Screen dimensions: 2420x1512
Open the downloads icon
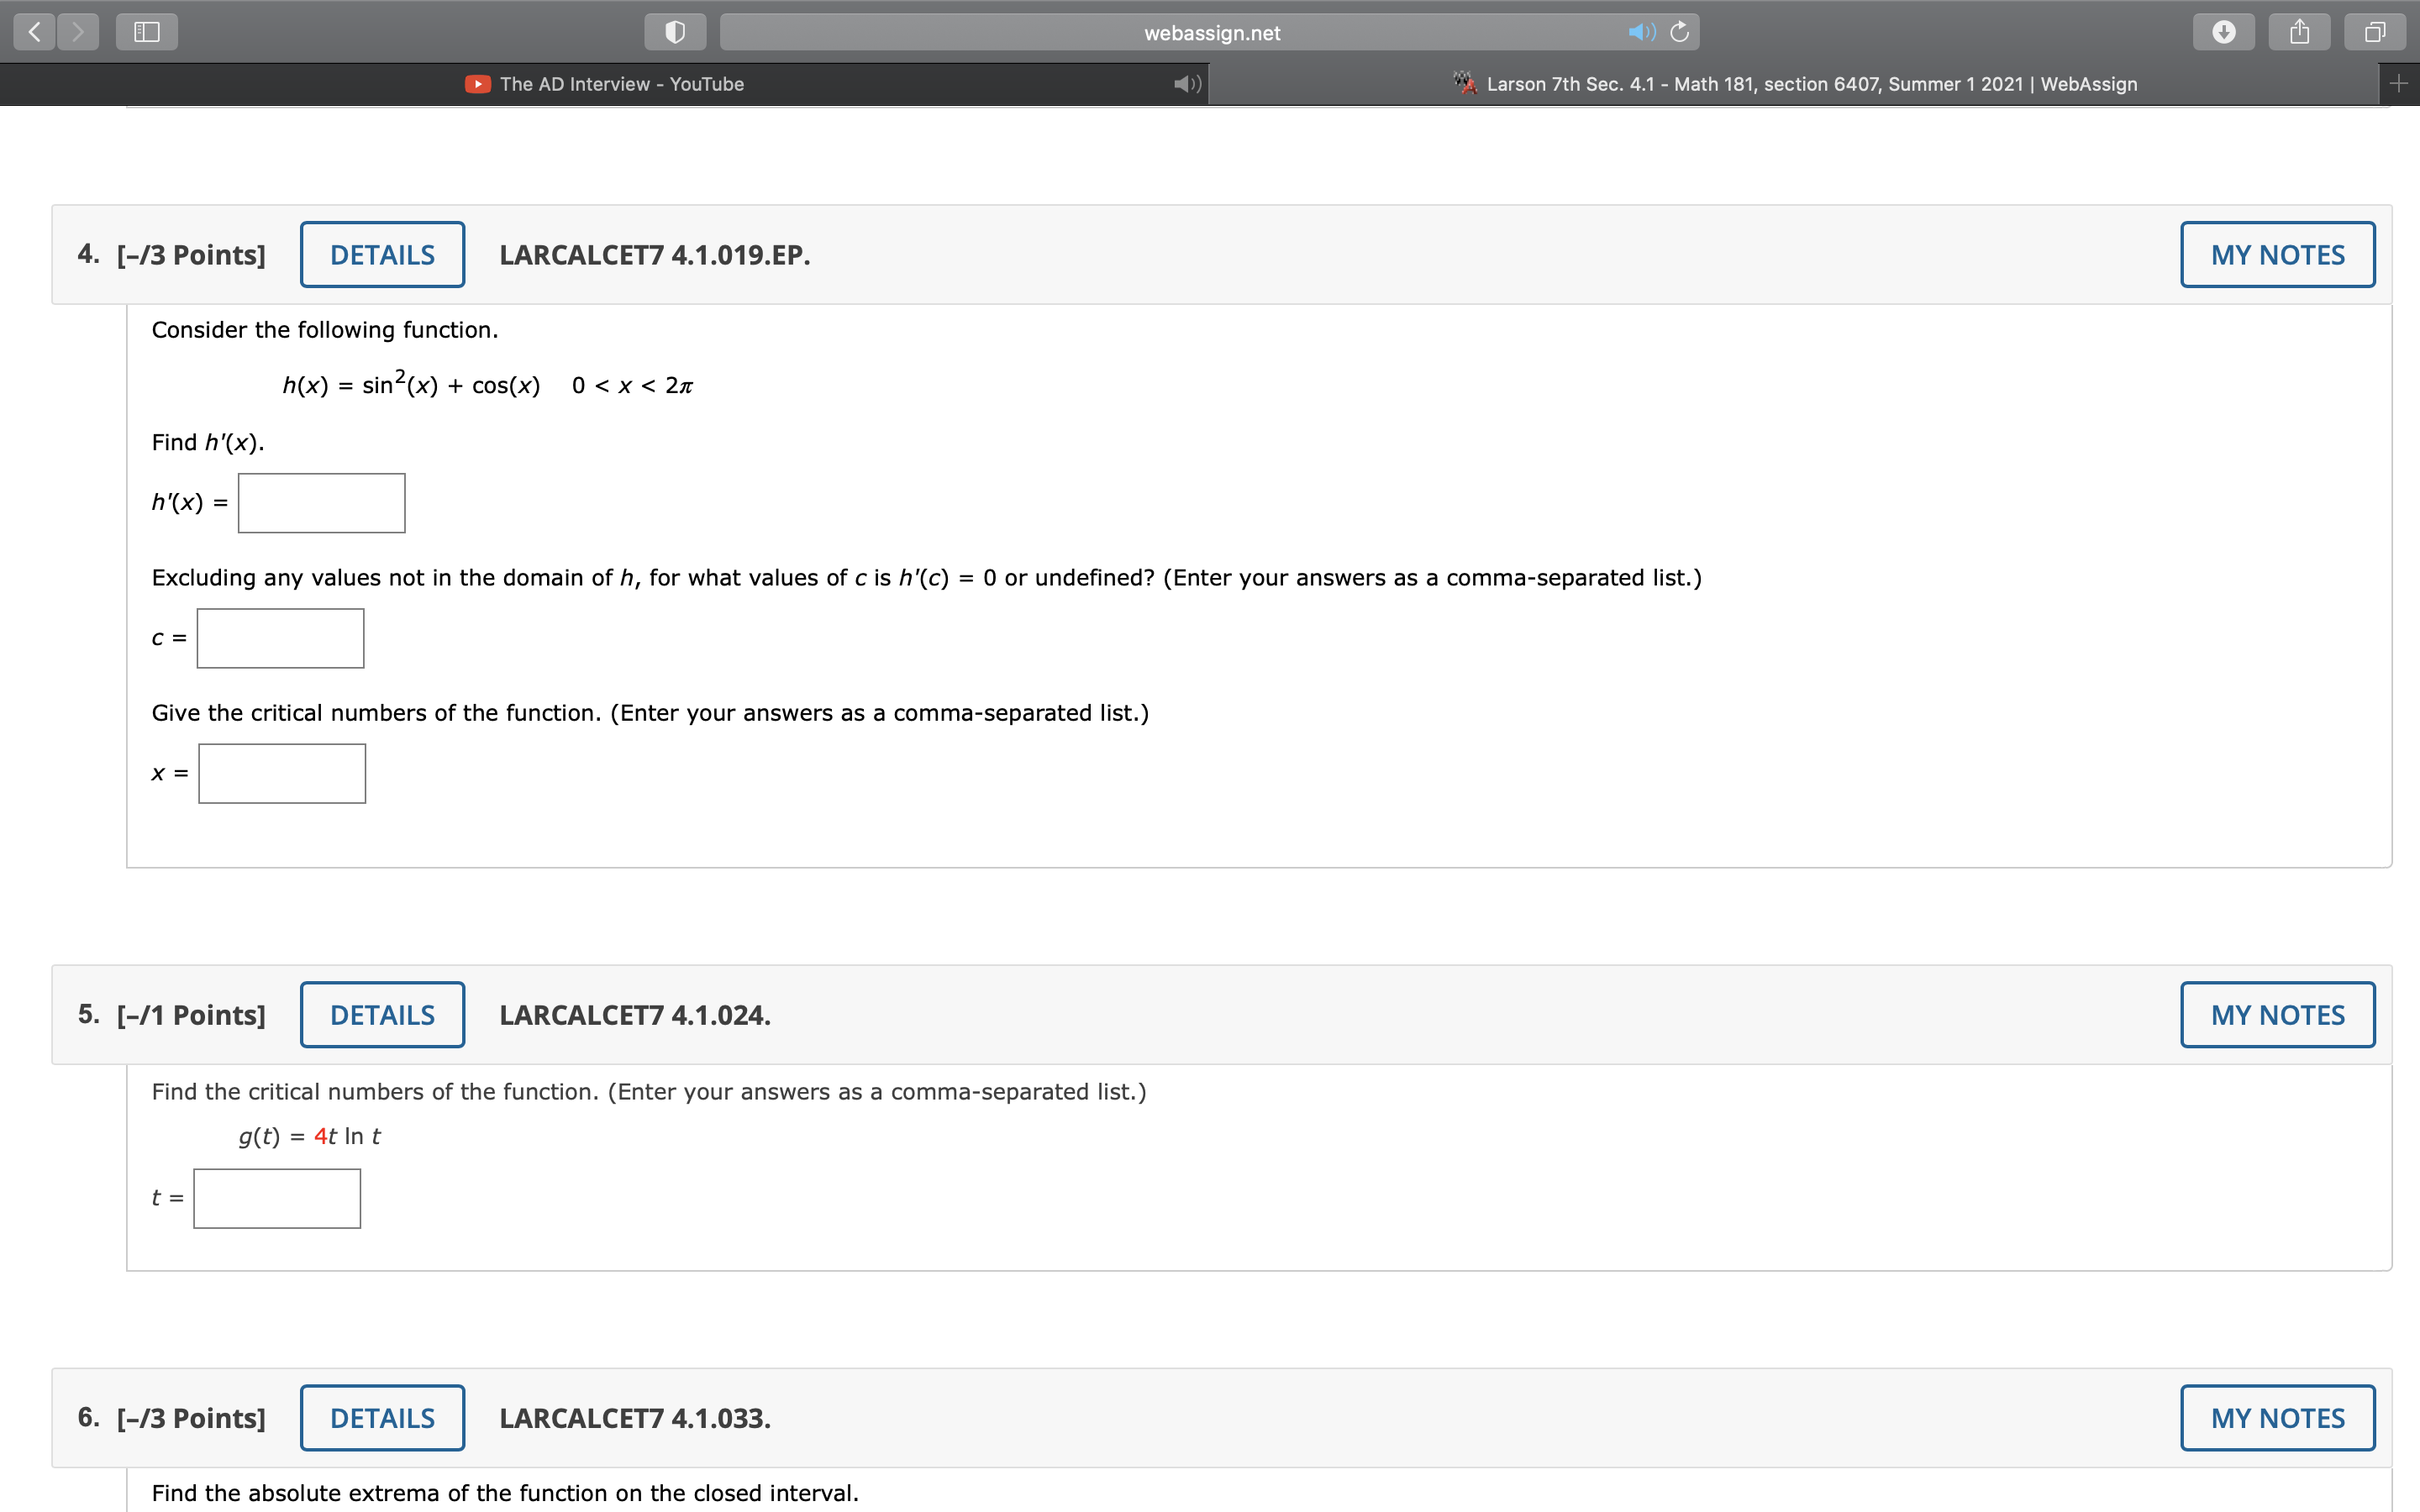(2224, 32)
